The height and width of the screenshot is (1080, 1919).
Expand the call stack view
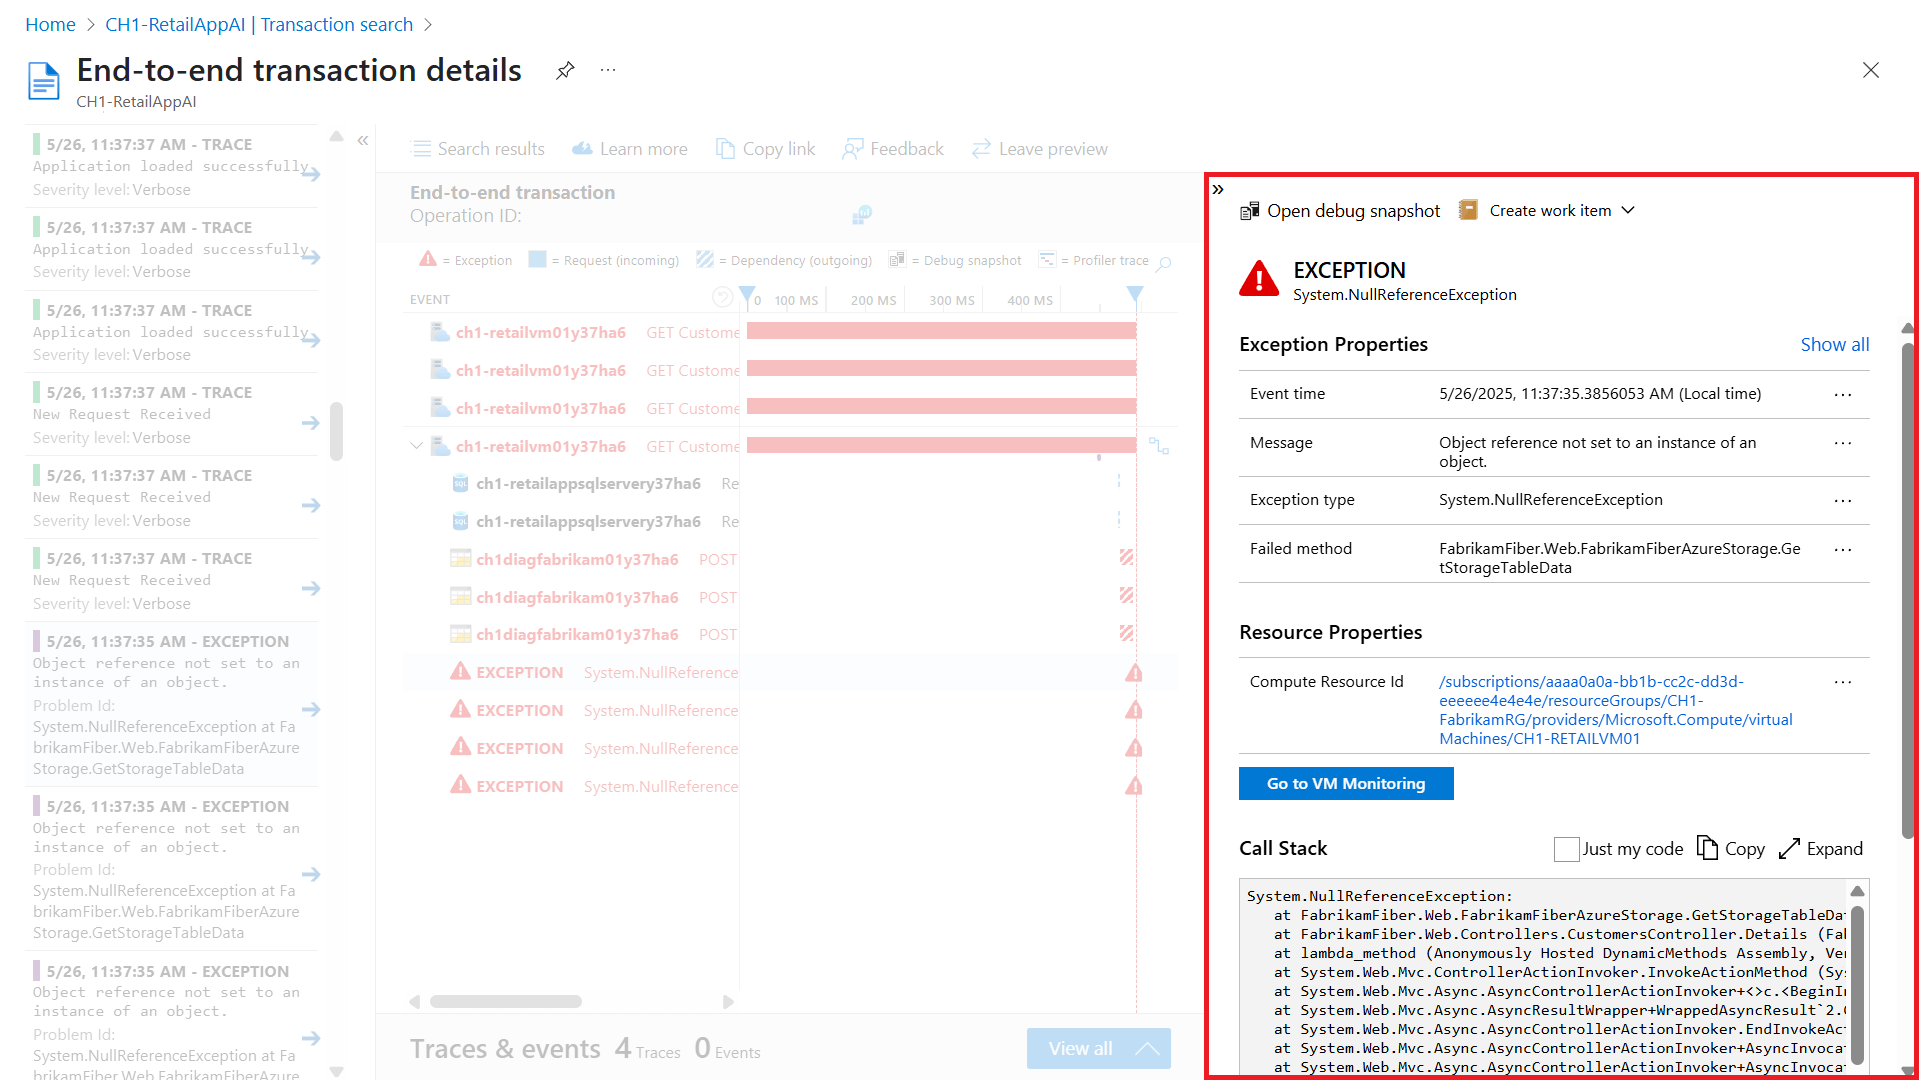point(1821,849)
